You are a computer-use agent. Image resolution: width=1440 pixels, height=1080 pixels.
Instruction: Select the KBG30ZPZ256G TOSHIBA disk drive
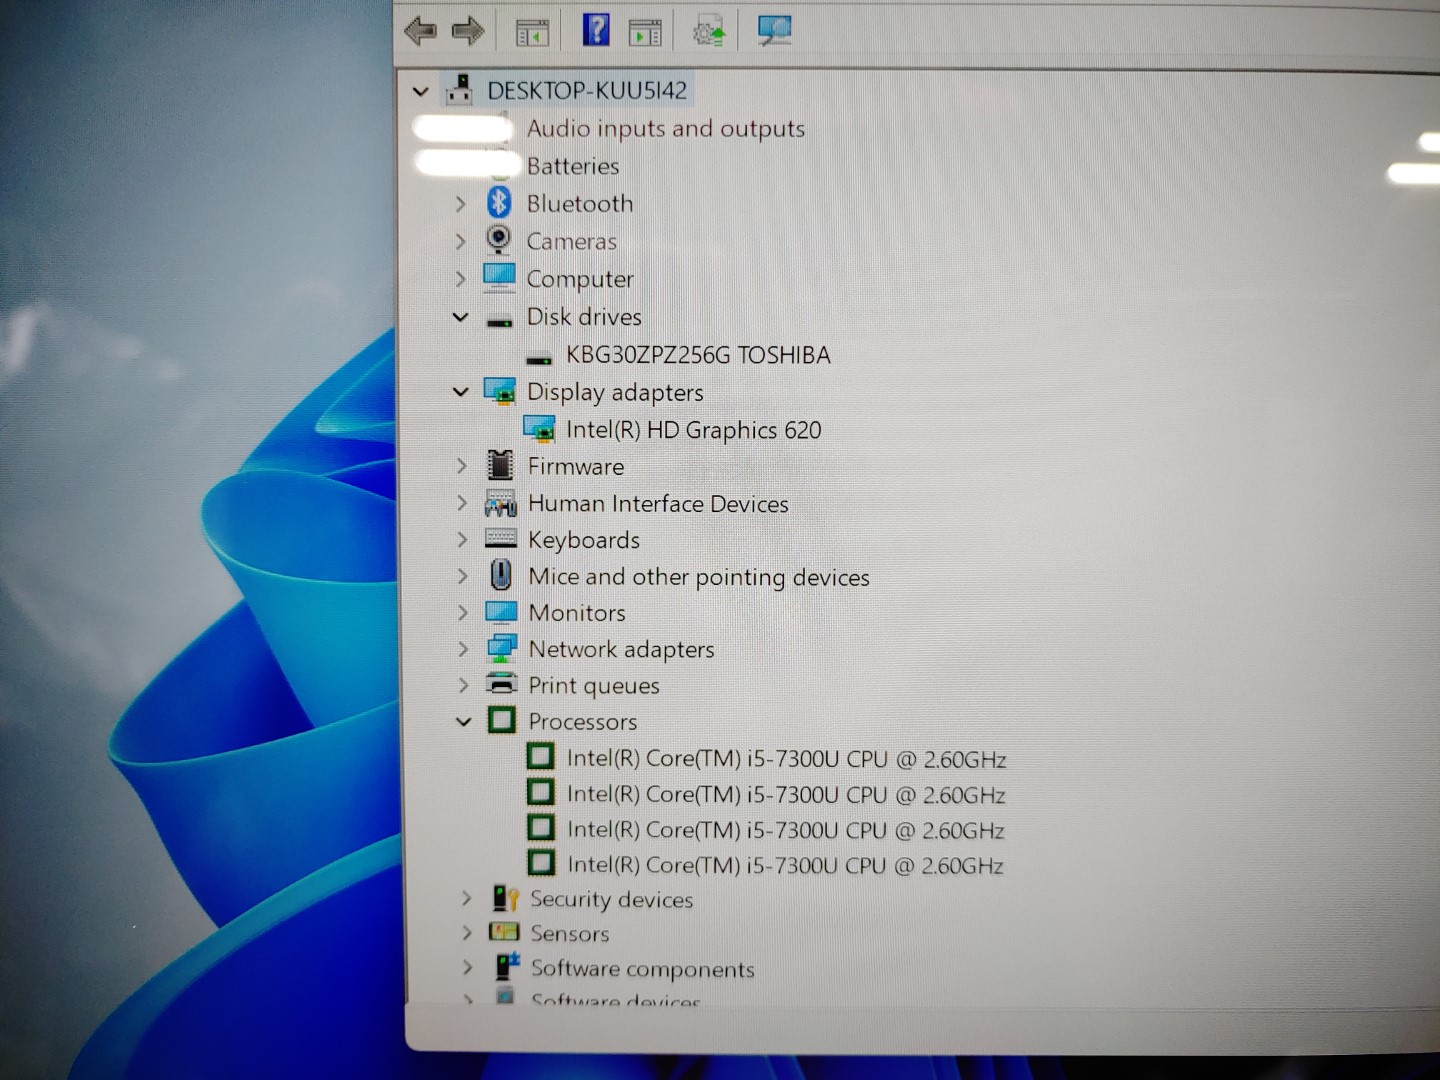click(697, 355)
